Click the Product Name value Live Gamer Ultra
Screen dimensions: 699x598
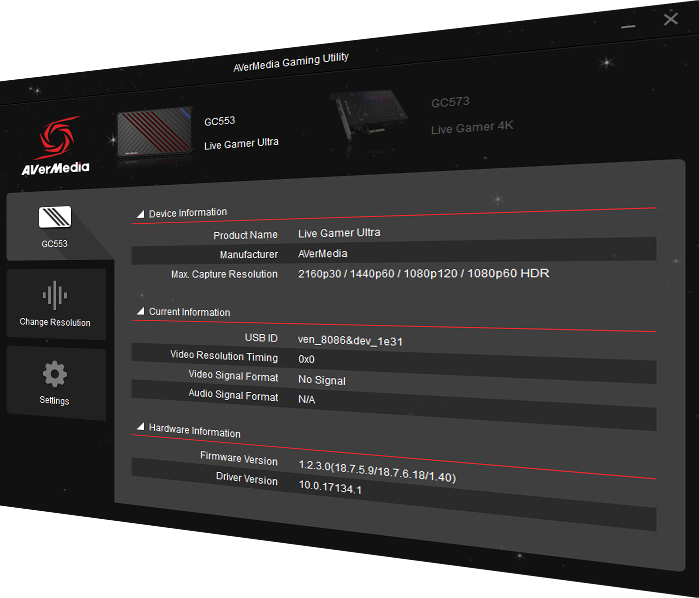tap(339, 233)
